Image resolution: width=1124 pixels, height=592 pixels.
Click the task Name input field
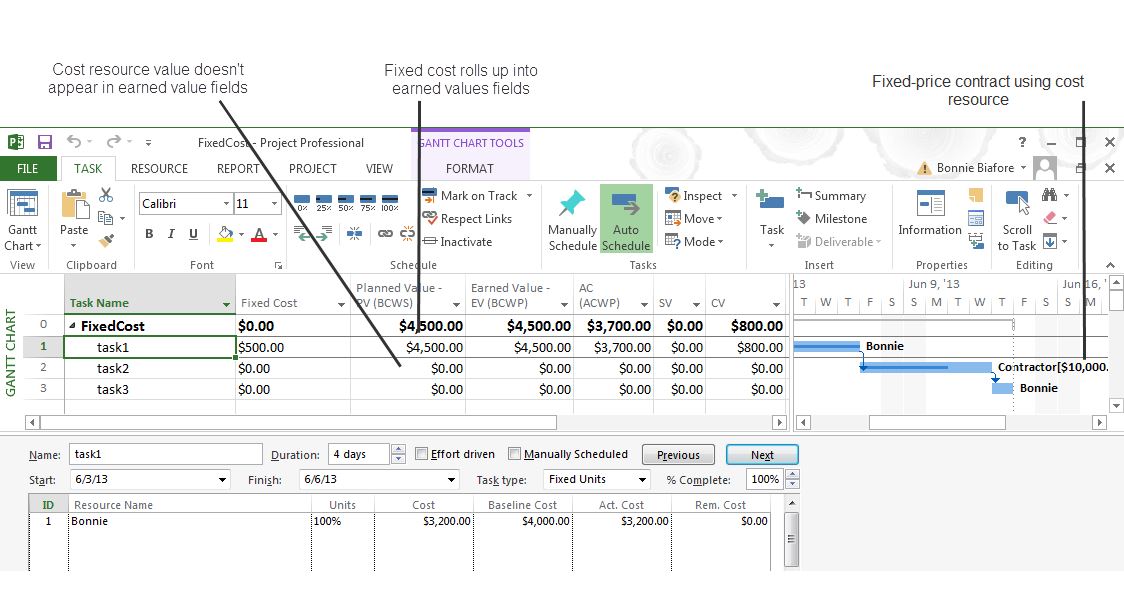point(166,454)
